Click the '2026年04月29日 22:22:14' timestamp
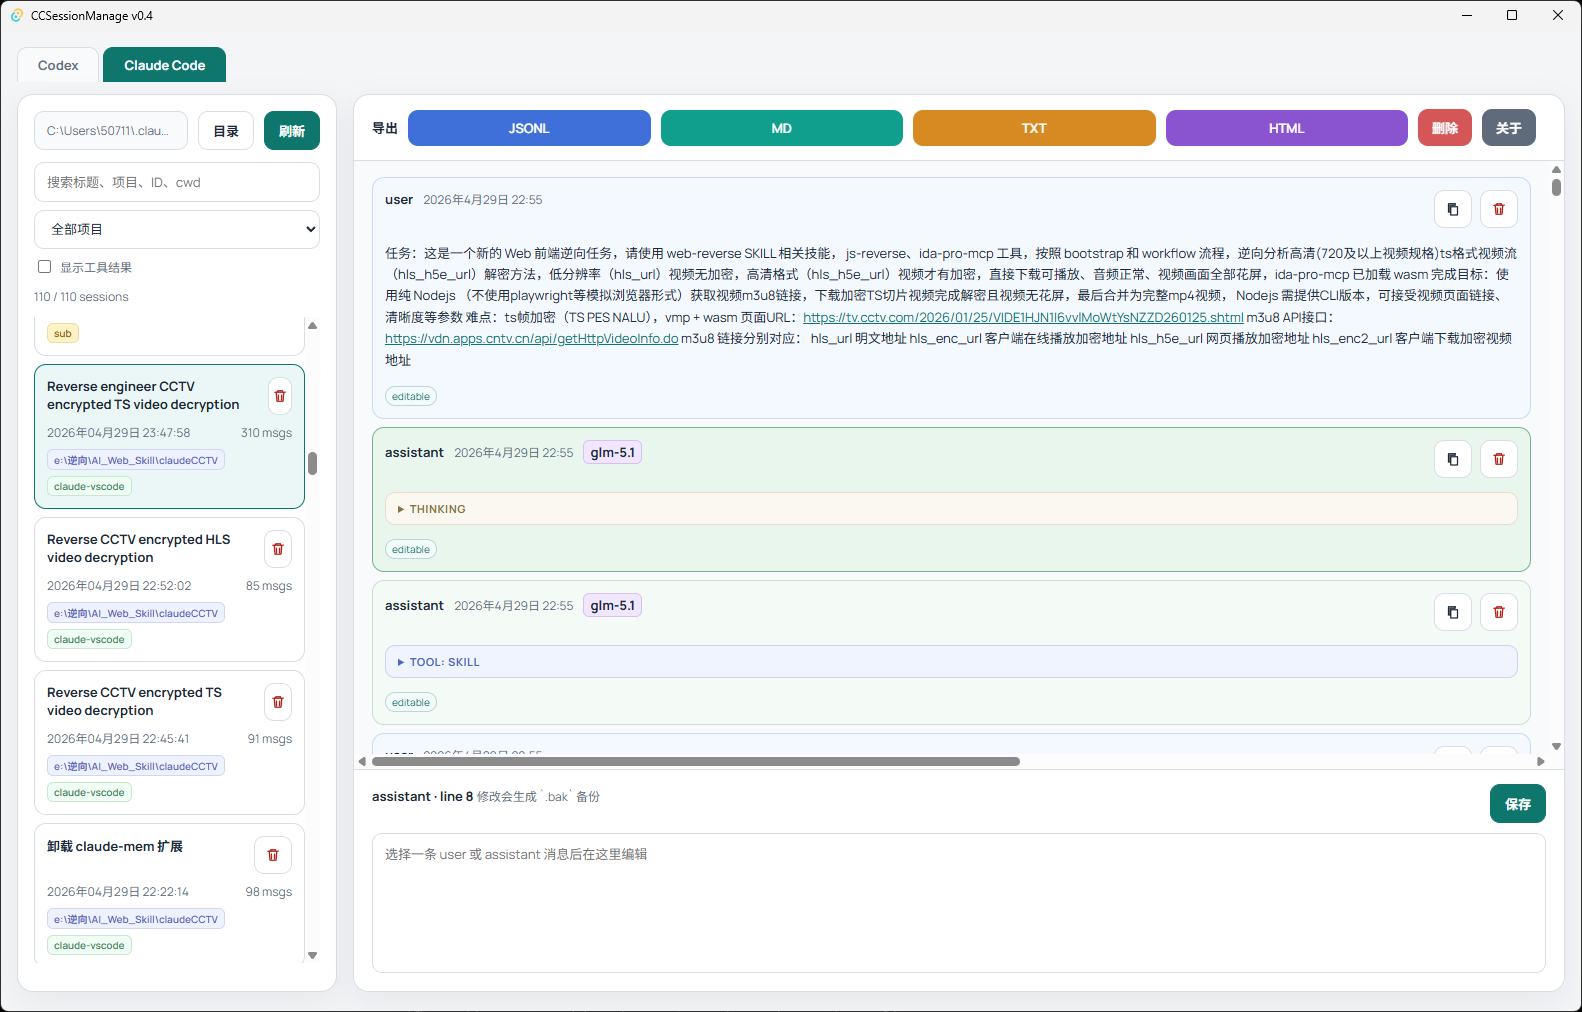 (x=118, y=892)
